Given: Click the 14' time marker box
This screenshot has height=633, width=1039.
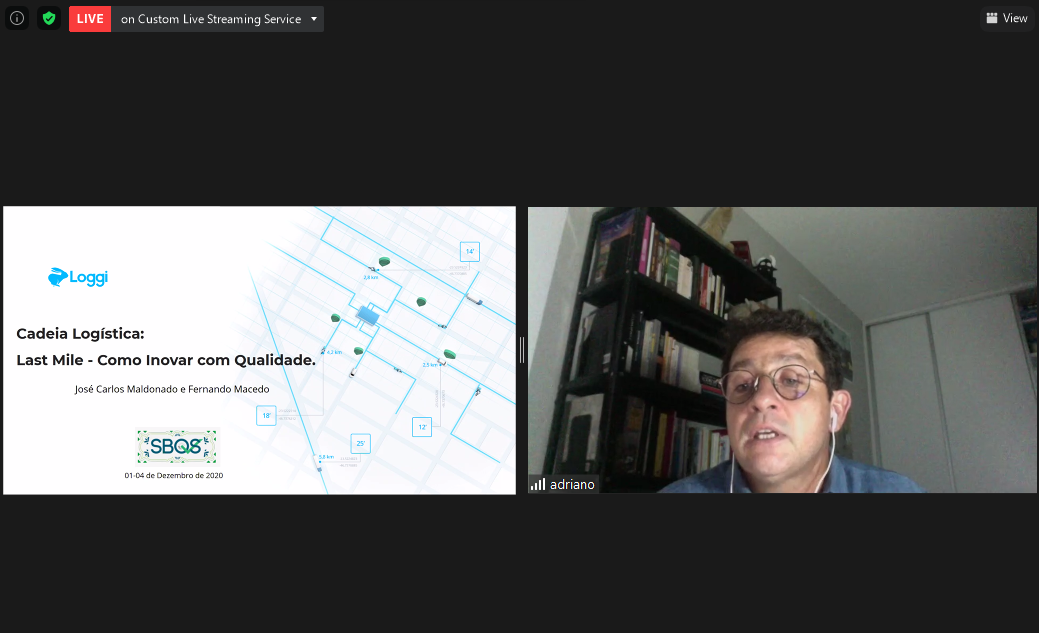Looking at the screenshot, I should point(469,251).
